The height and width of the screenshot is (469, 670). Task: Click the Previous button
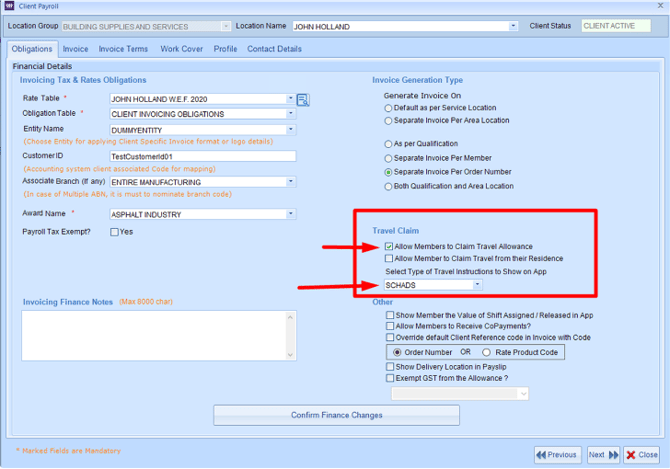point(554,454)
